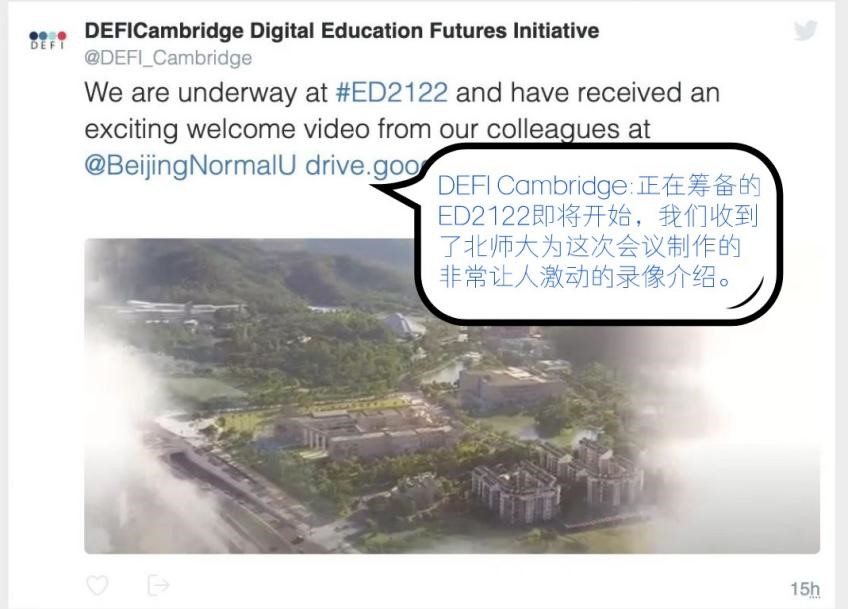This screenshot has width=848, height=609.
Task: Click the speech bubble's pointed tail
Action: pyautogui.click(x=395, y=193)
